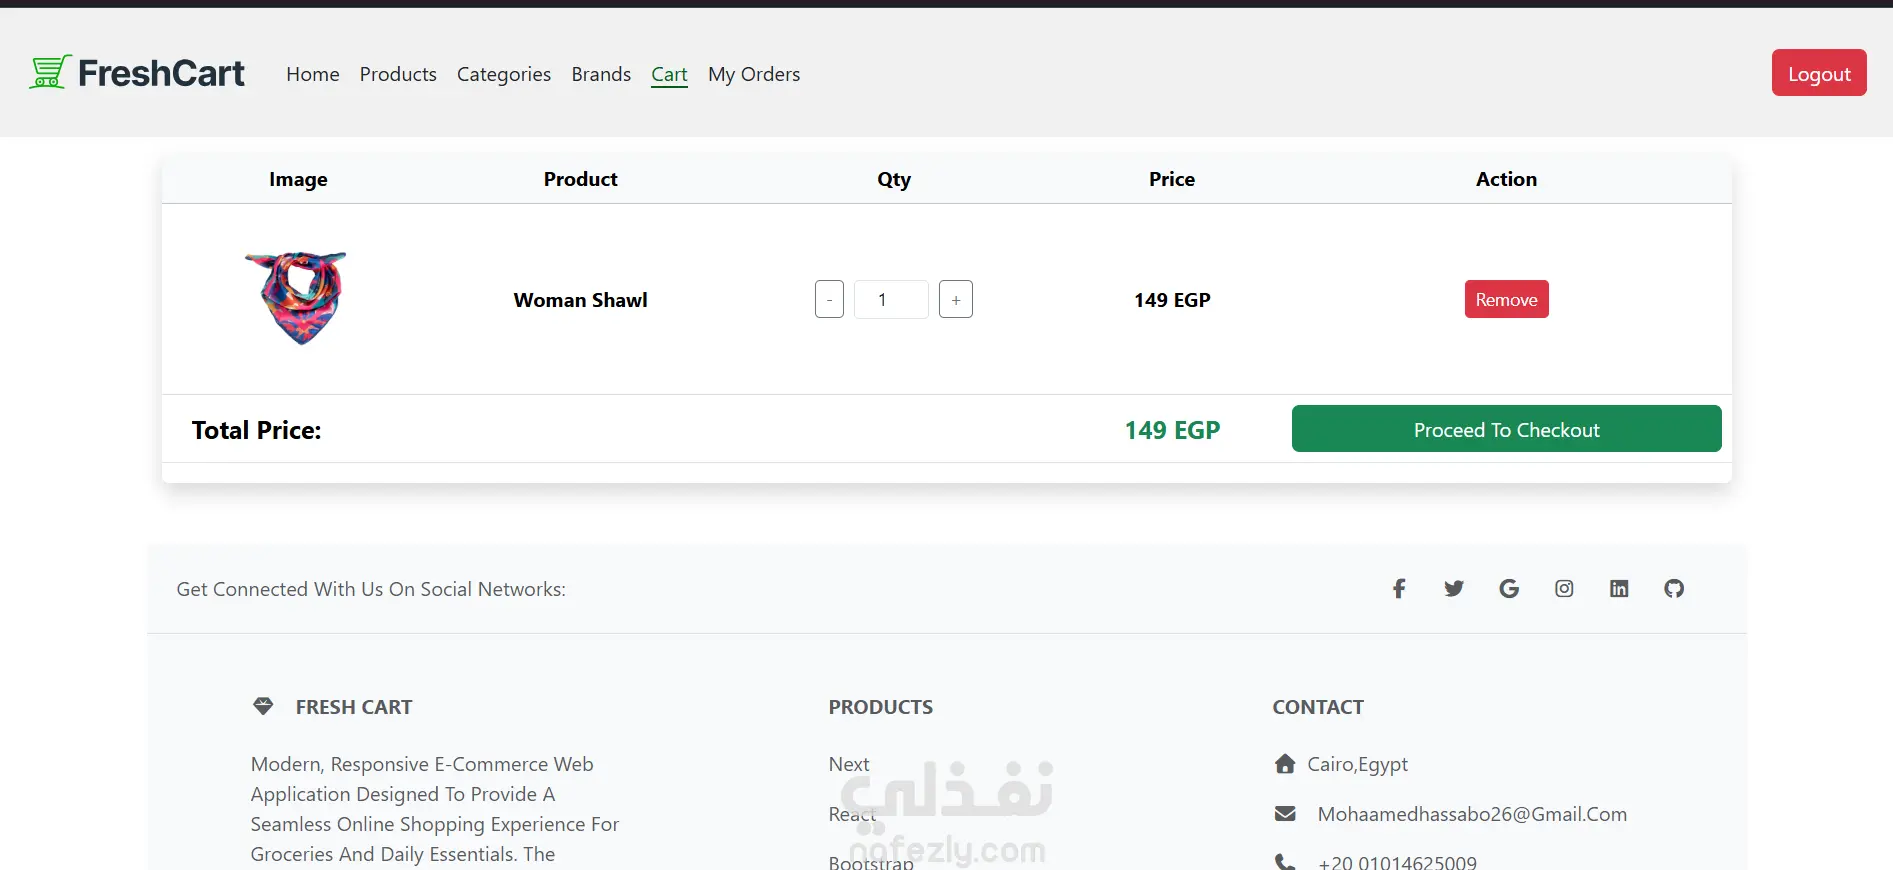Open the GitHub social icon
Screen dimensions: 1893x870
click(1674, 589)
